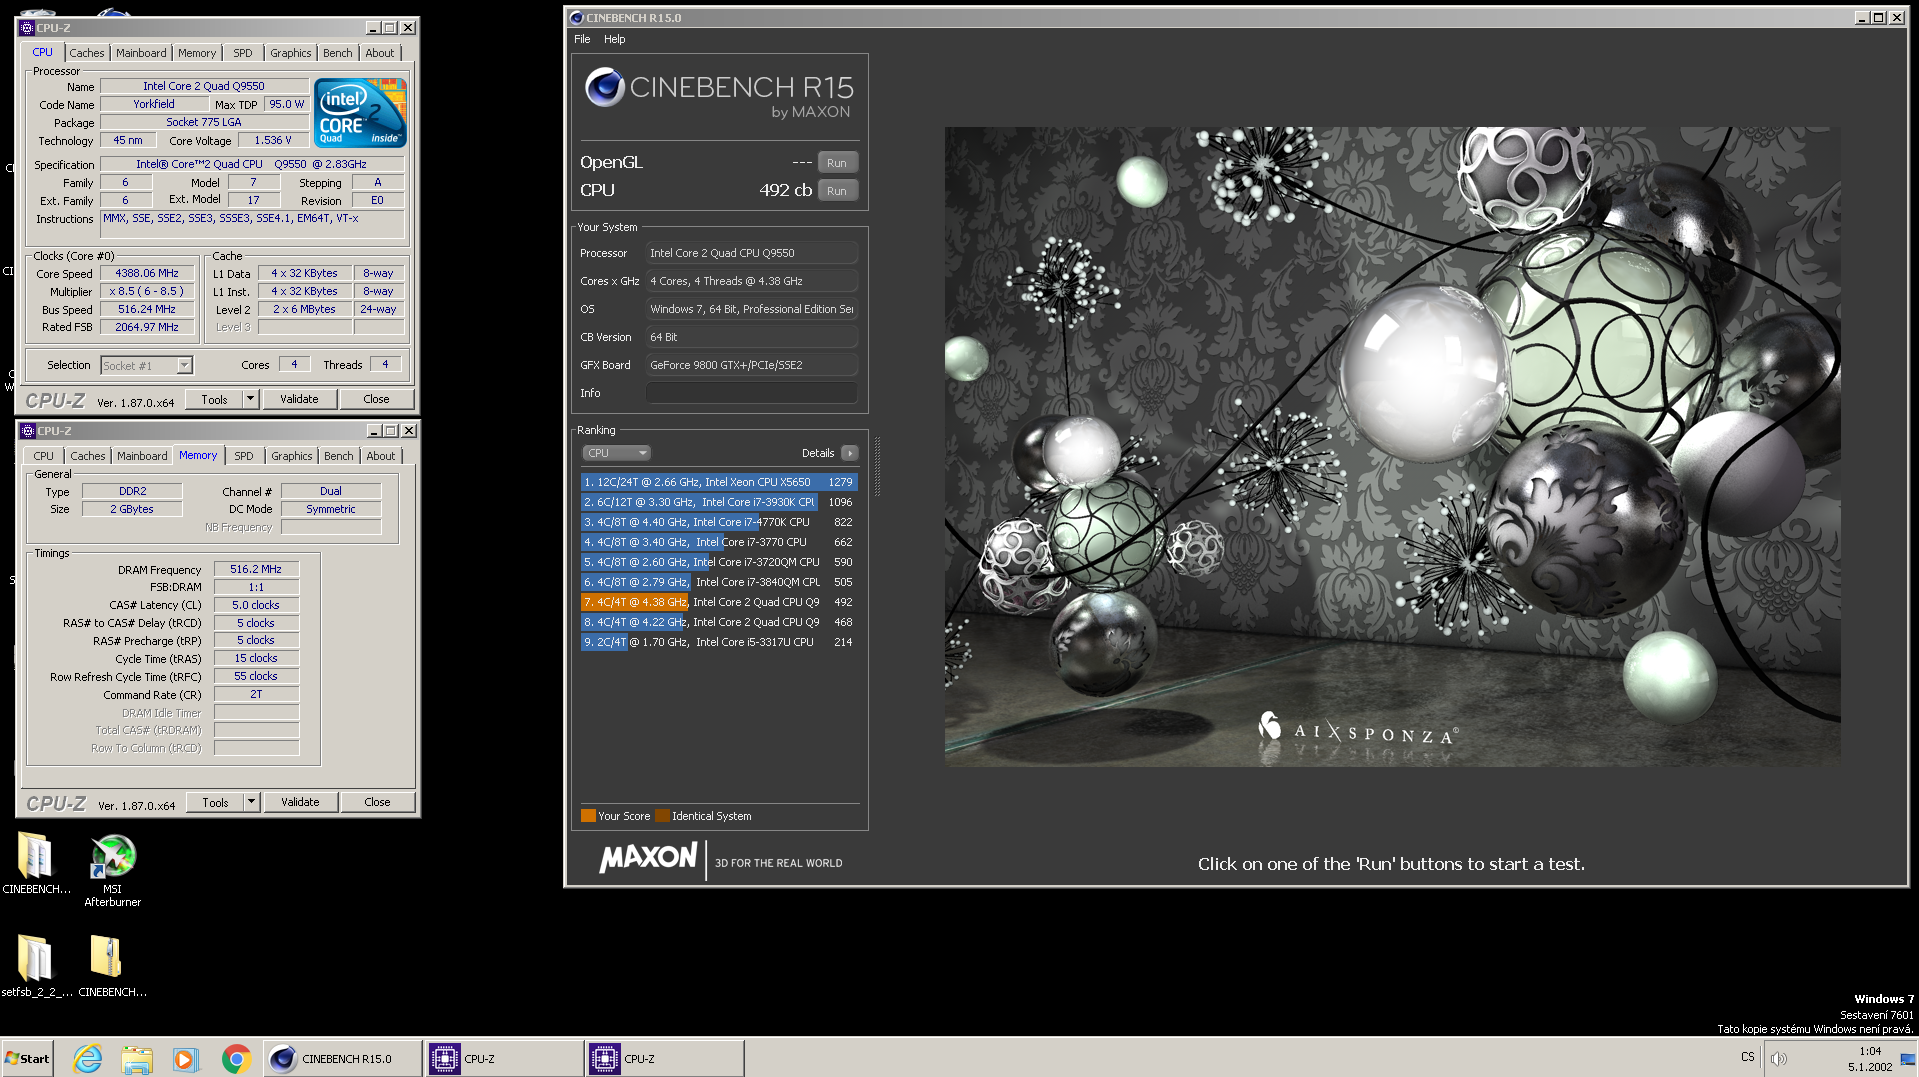Click Tools button in top CPU-Z window
The image size is (1919, 1077).
[x=214, y=399]
